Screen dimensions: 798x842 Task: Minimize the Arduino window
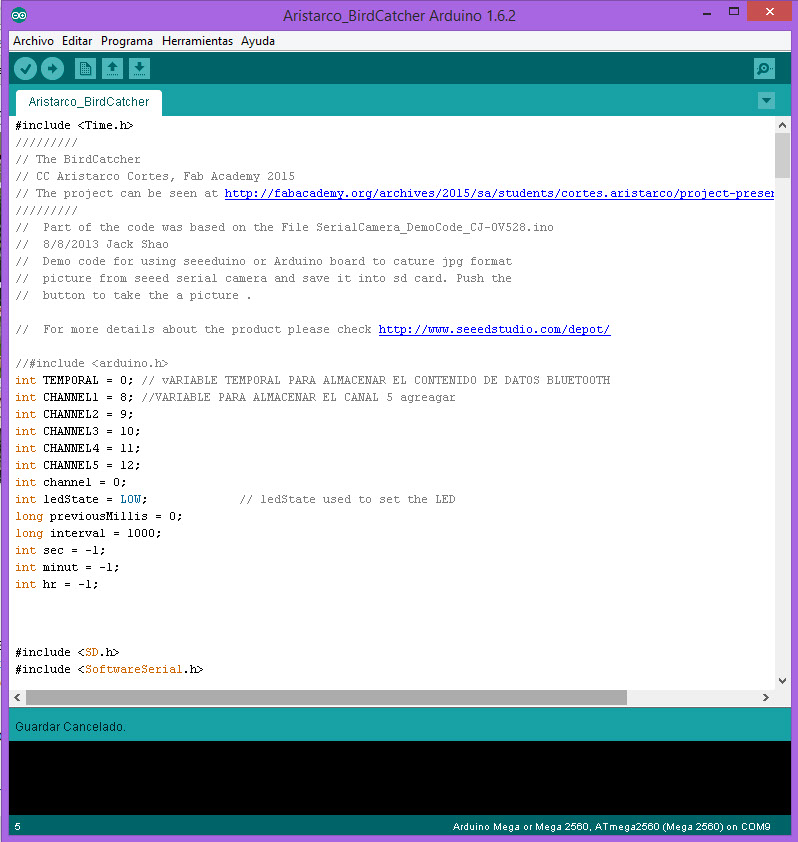[x=707, y=12]
